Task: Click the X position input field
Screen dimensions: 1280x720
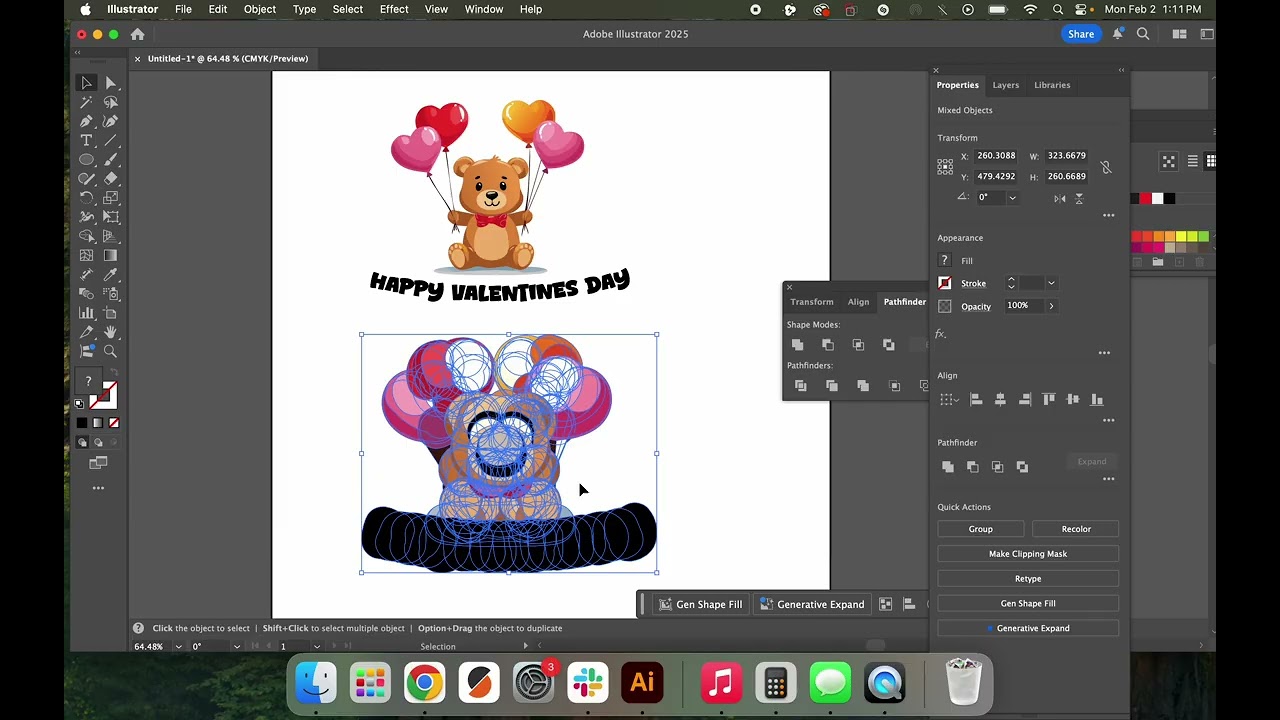Action: pos(996,156)
